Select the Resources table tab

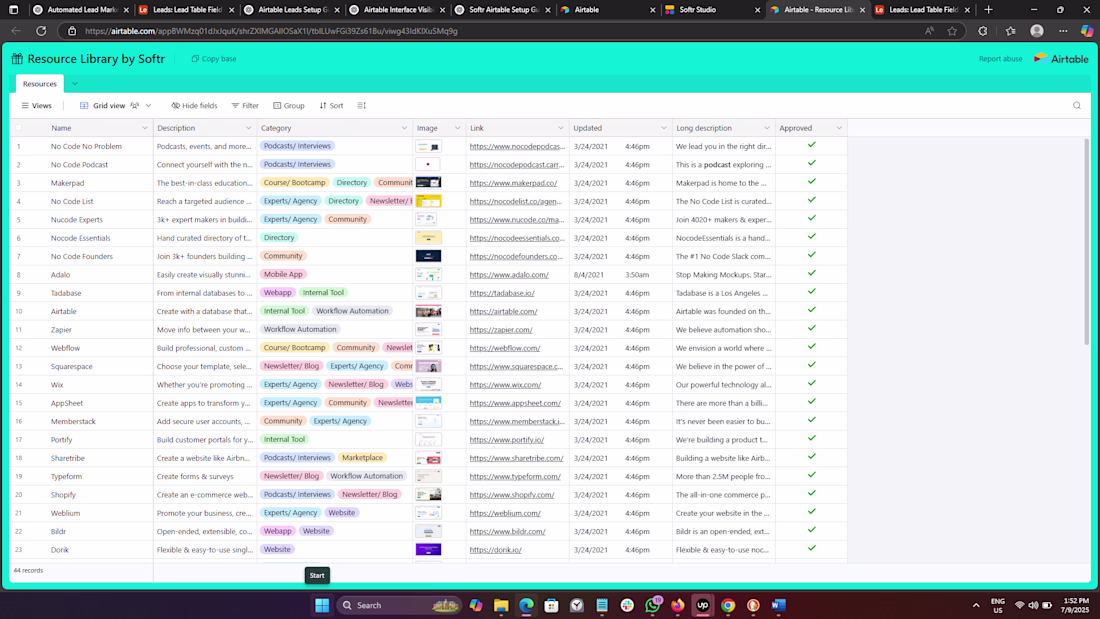pyautogui.click(x=39, y=84)
